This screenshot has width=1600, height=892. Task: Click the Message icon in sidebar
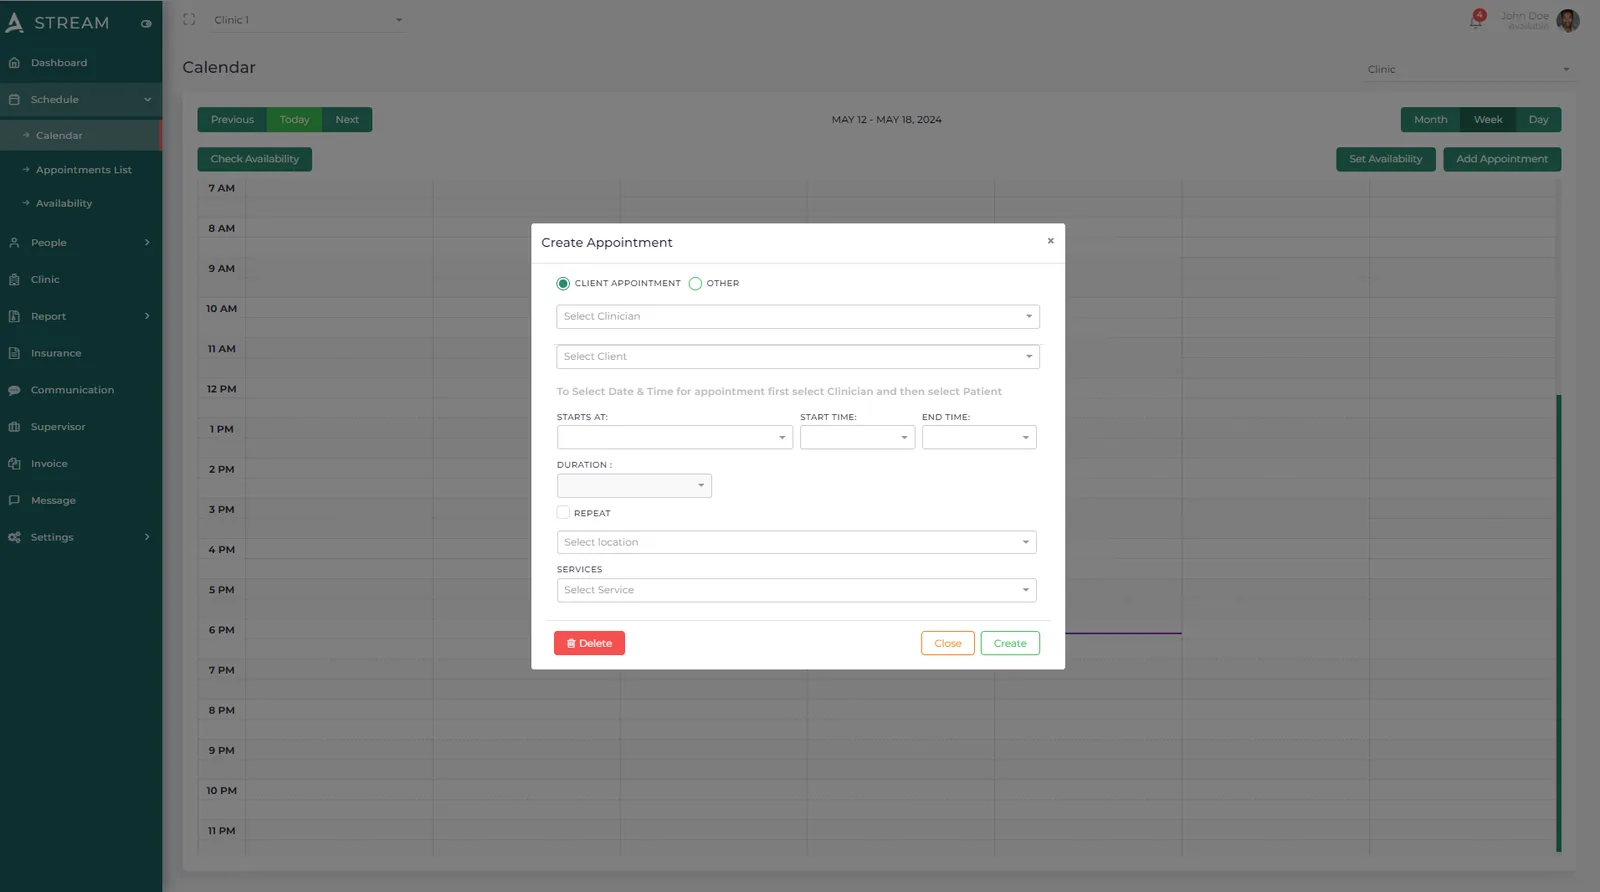tap(14, 501)
